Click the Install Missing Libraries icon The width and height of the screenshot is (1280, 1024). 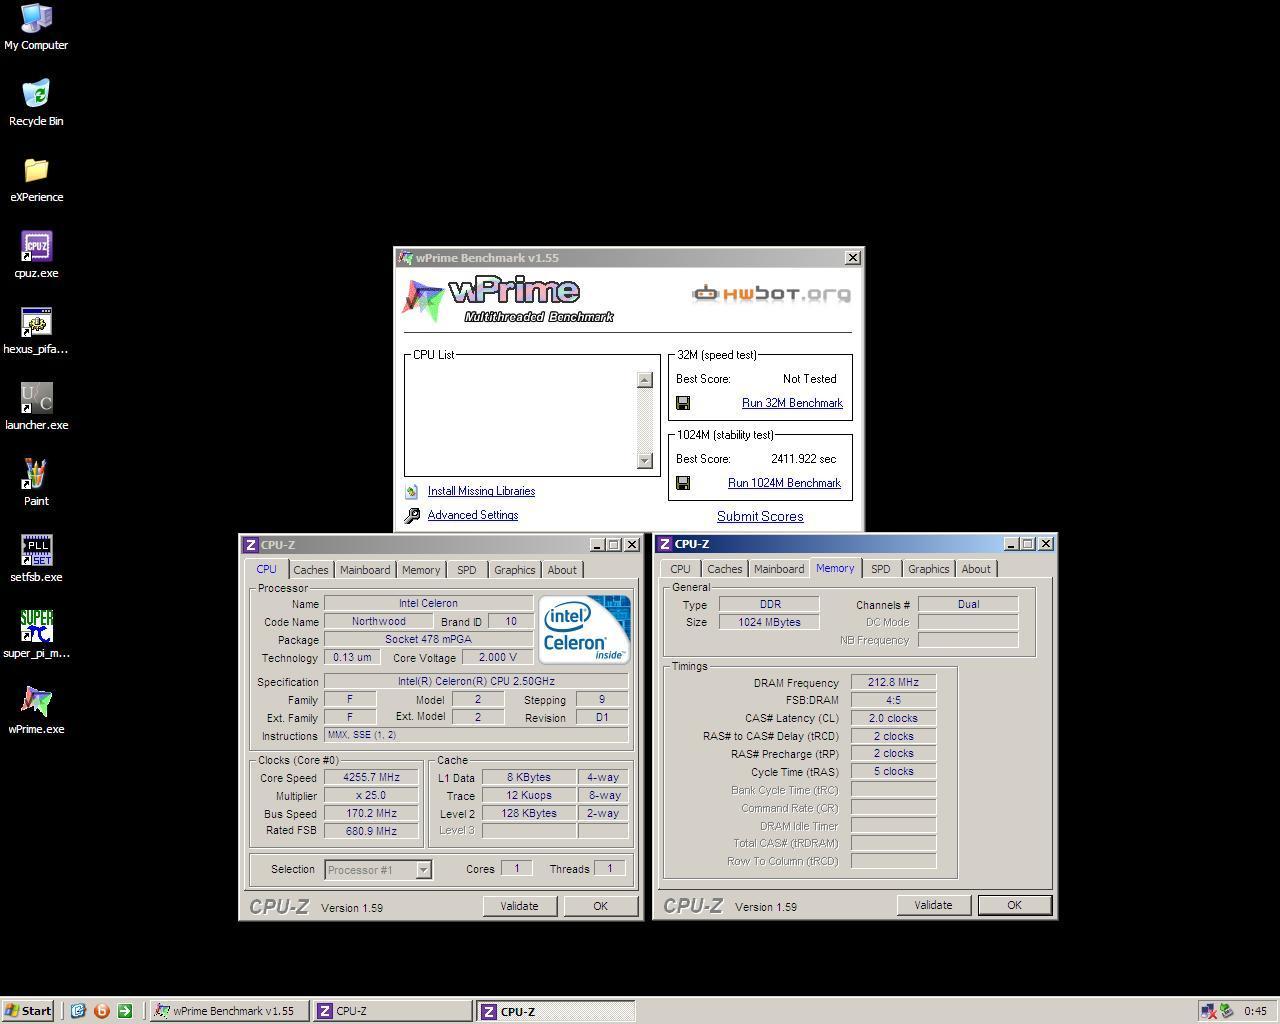point(411,491)
